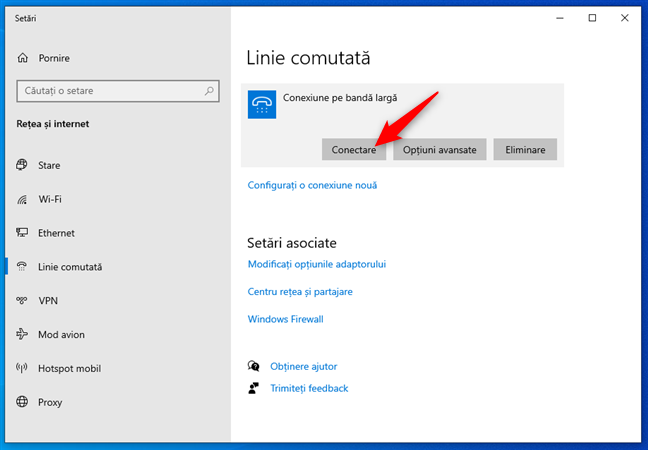Viewport: 648px width, 450px height.
Task: Open Opțiuni avansate for the connection
Action: tap(440, 149)
